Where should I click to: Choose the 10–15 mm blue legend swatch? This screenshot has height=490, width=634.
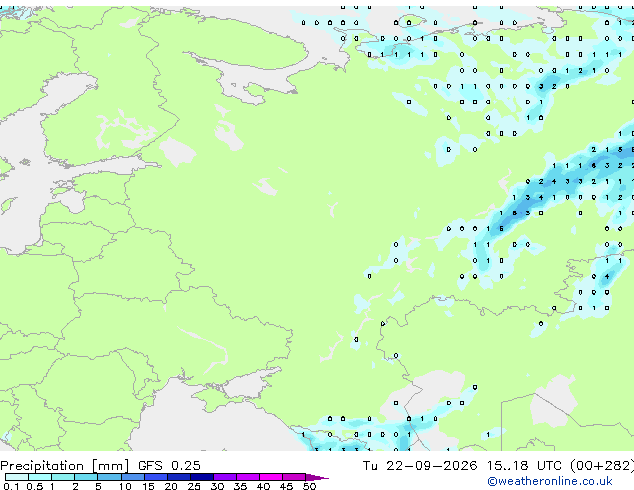point(132,477)
